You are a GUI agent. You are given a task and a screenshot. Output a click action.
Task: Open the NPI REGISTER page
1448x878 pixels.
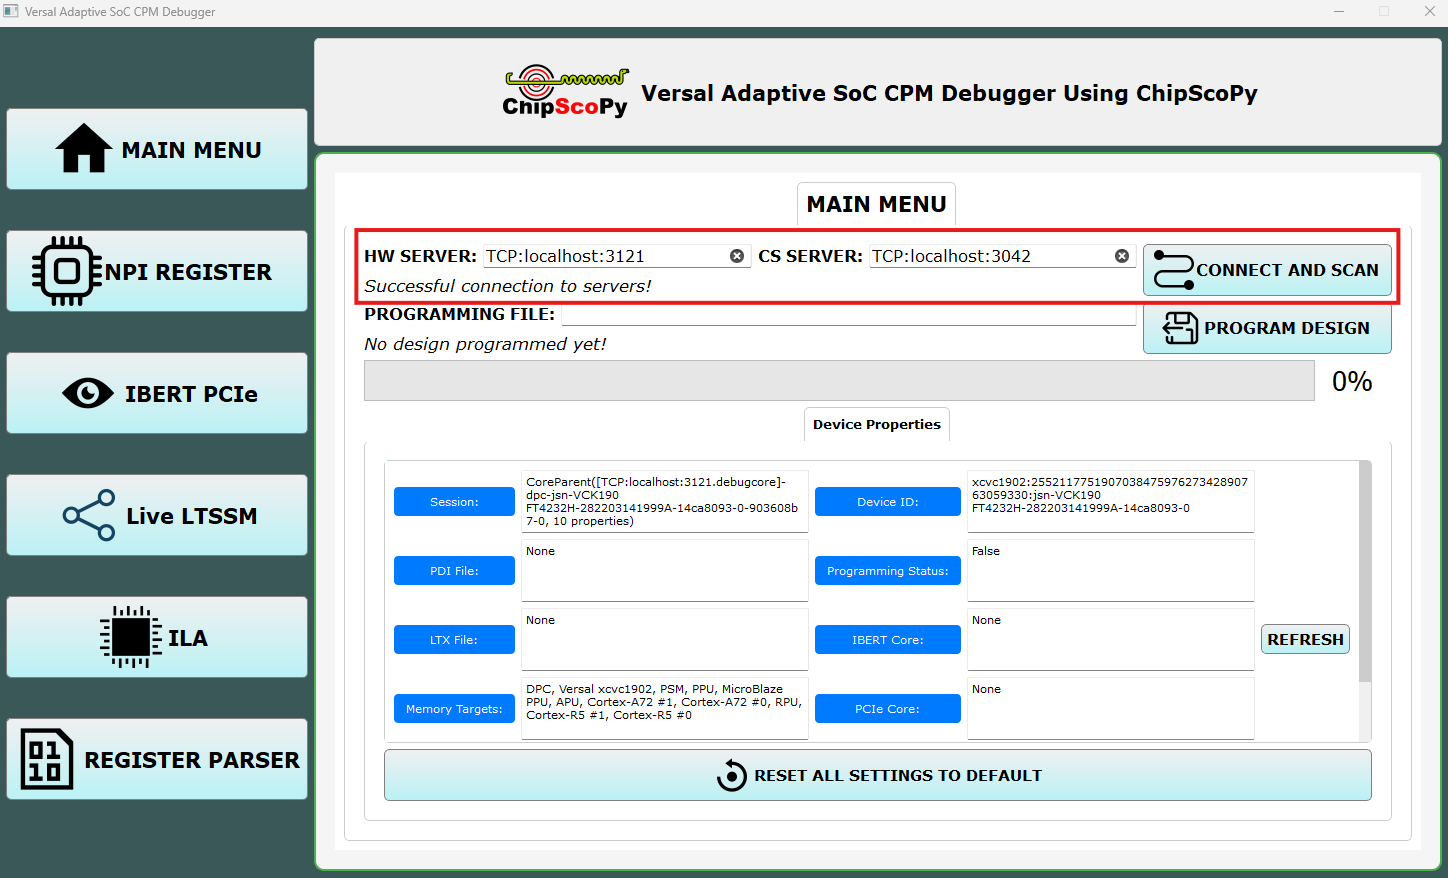tap(157, 271)
